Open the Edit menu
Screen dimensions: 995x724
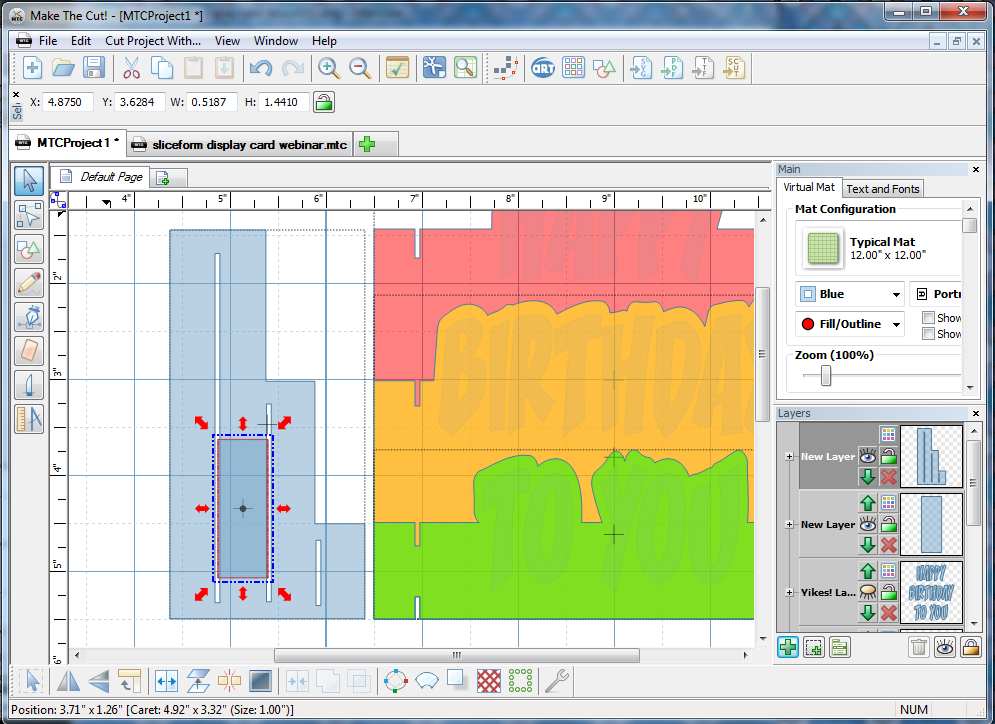pyautogui.click(x=81, y=41)
